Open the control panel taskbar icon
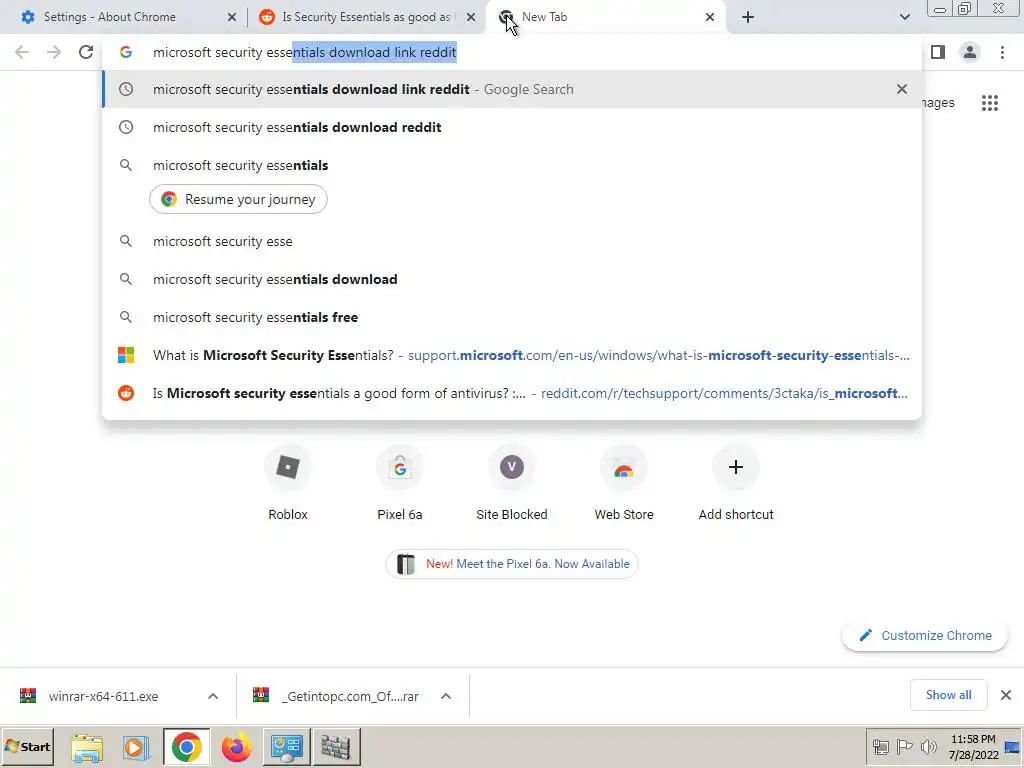This screenshot has width=1024, height=768. tap(286, 747)
